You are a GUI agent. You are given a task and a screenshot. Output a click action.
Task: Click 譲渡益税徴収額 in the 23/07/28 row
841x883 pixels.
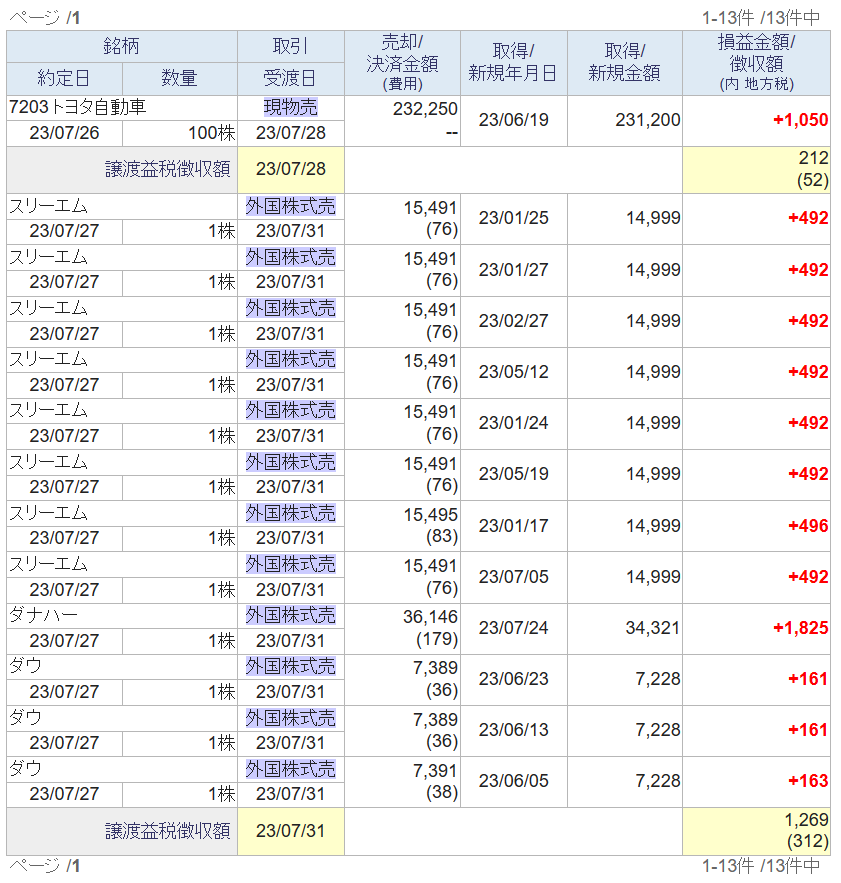(x=168, y=169)
